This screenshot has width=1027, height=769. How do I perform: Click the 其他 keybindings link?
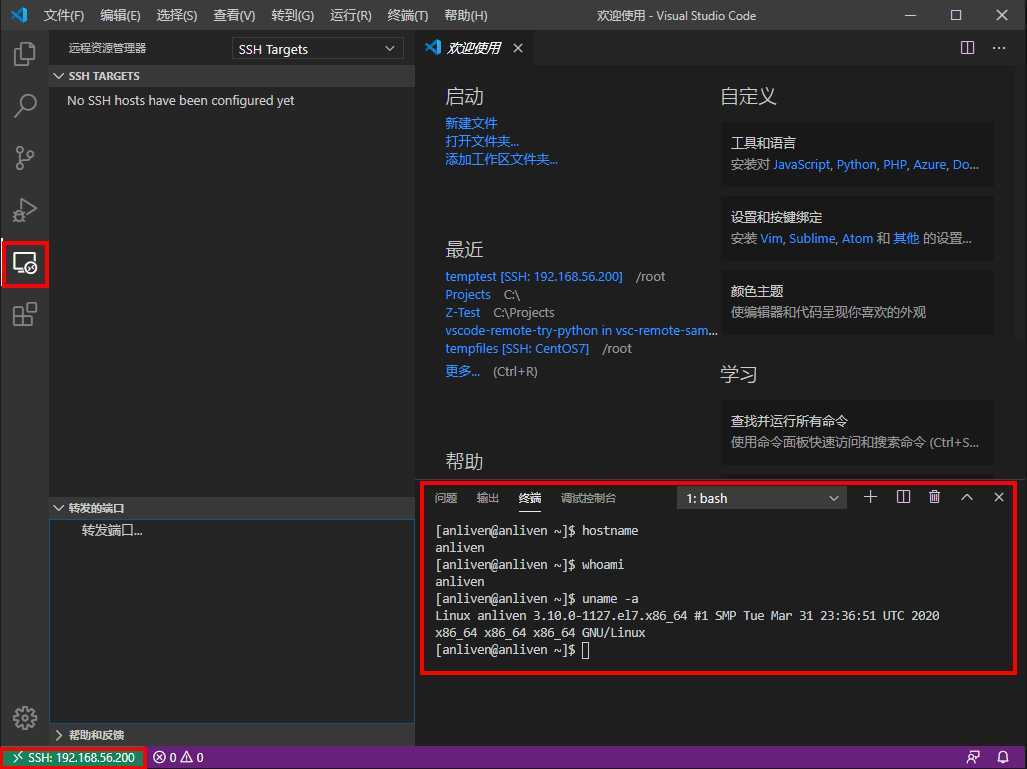[906, 238]
